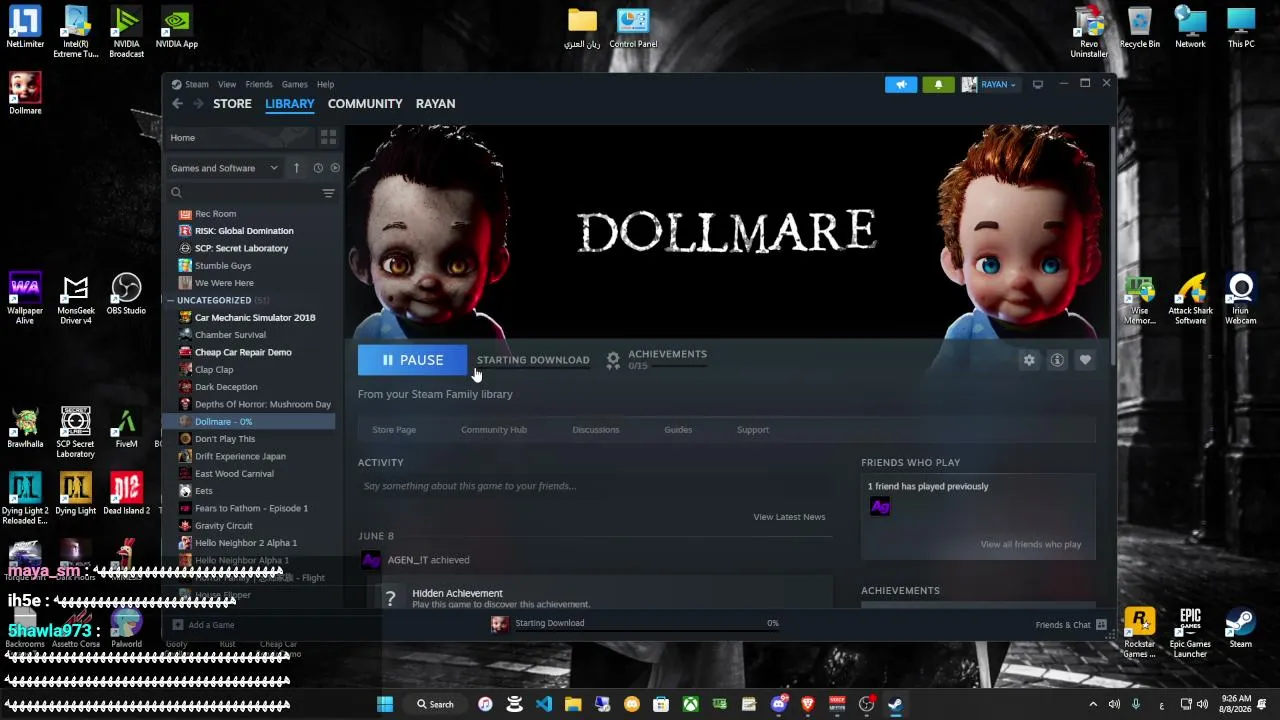This screenshot has width=1280, height=720.
Task: Open the Dollmare Community Hub link
Action: tap(494, 430)
